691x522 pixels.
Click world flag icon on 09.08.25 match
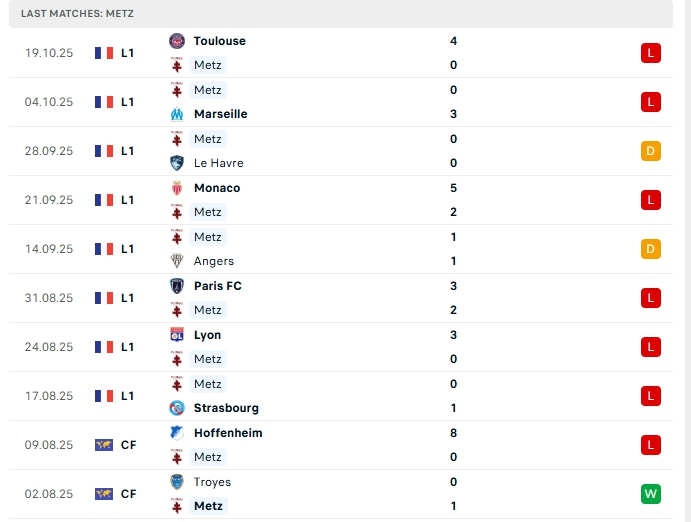(x=104, y=445)
